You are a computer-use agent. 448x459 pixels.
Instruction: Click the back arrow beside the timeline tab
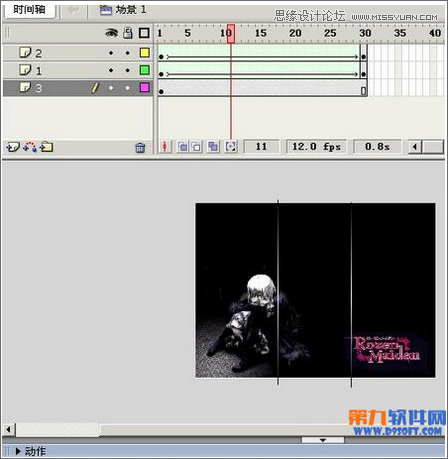point(73,10)
